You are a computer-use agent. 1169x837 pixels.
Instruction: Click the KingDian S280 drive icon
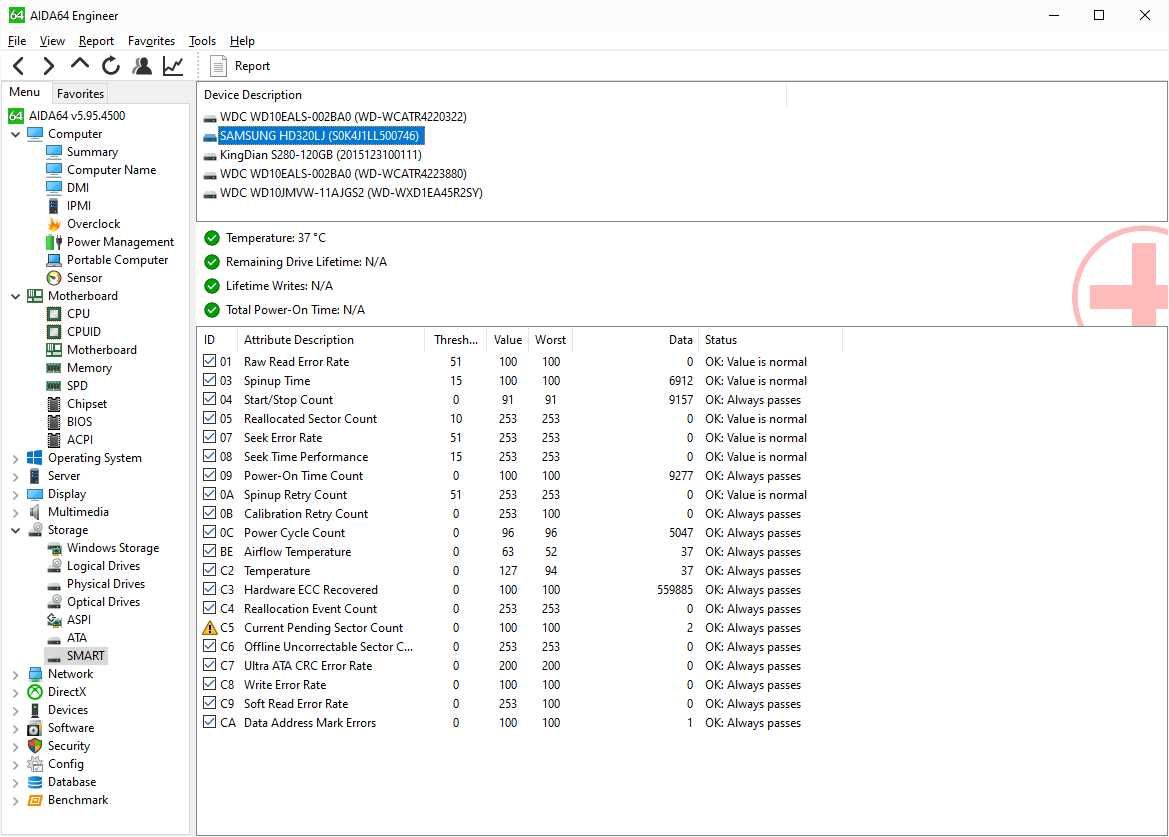(x=209, y=156)
